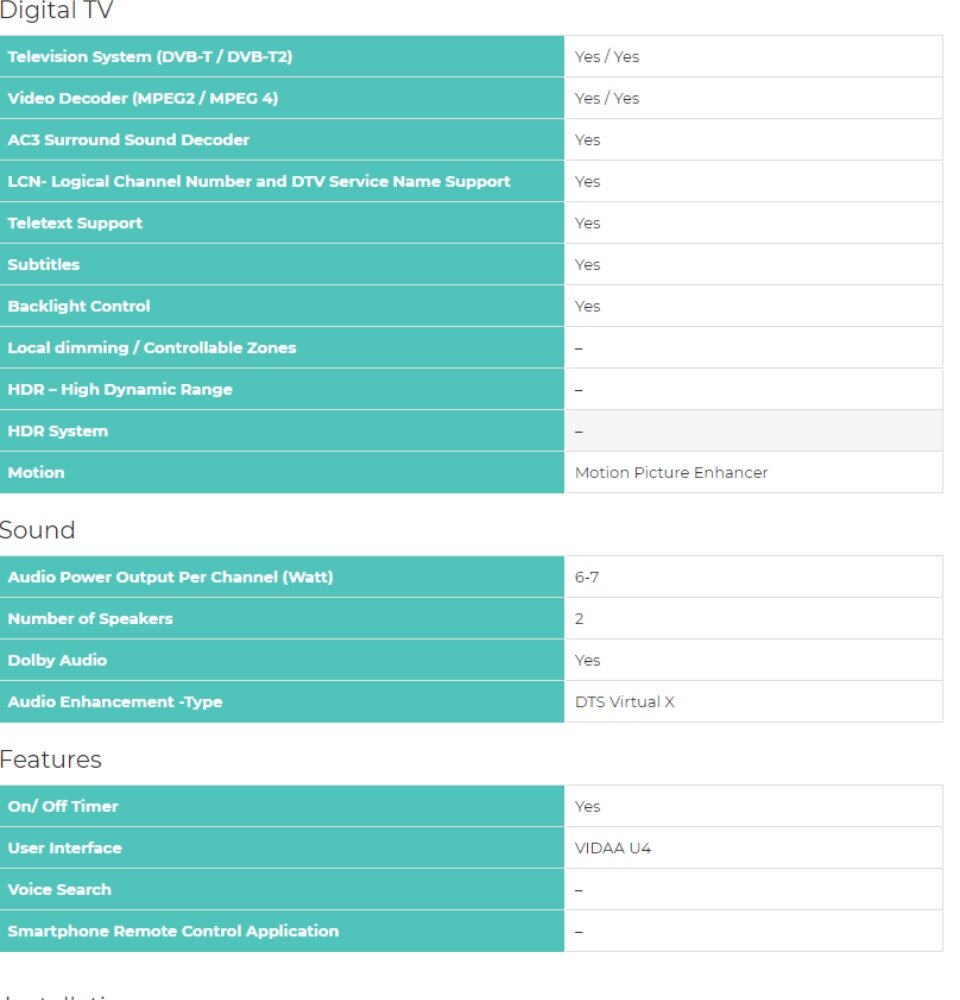This screenshot has height=1000, width=960.
Task: Select the 'LCN- Logical Channel Number' row label
Action: point(259,182)
